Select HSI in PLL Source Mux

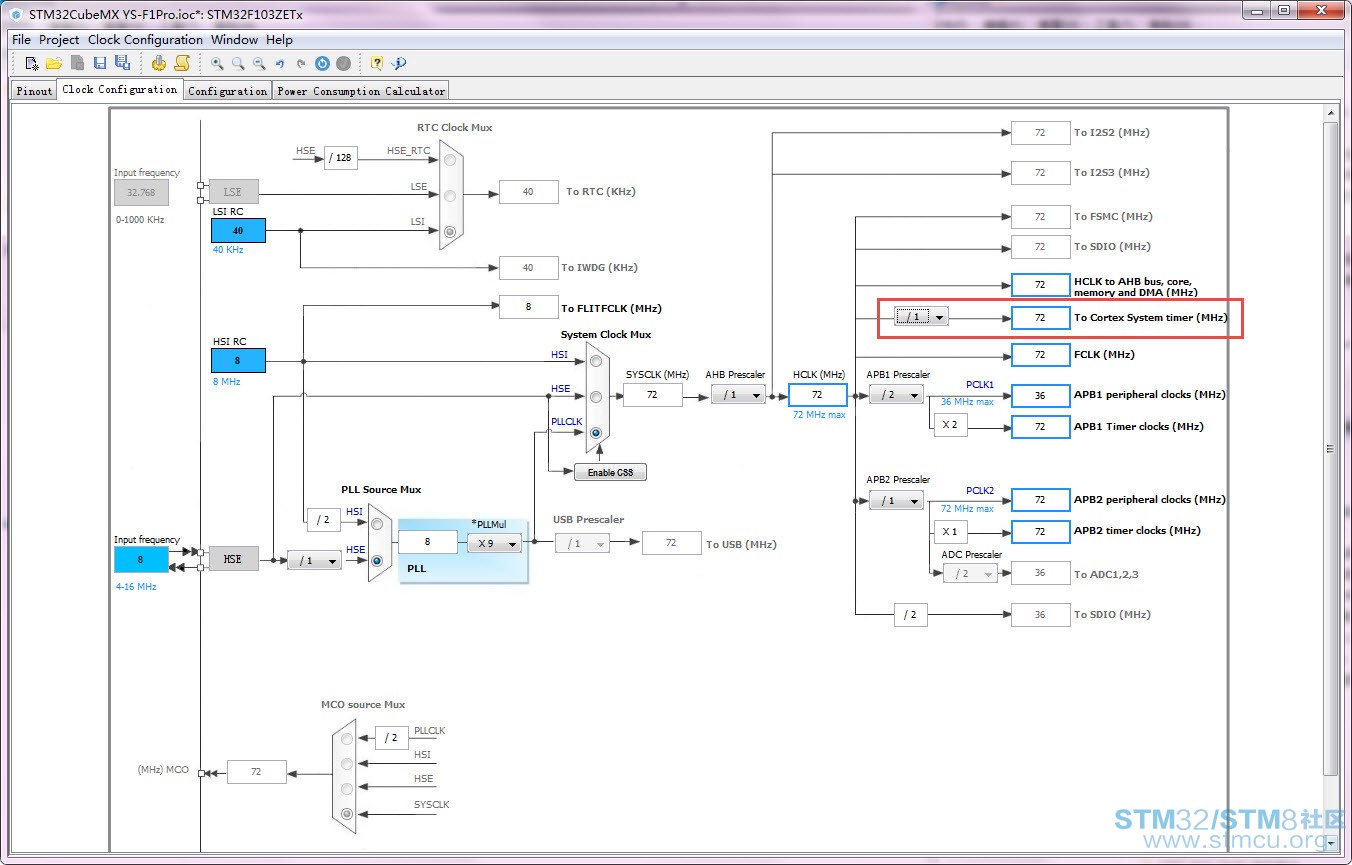tap(376, 523)
